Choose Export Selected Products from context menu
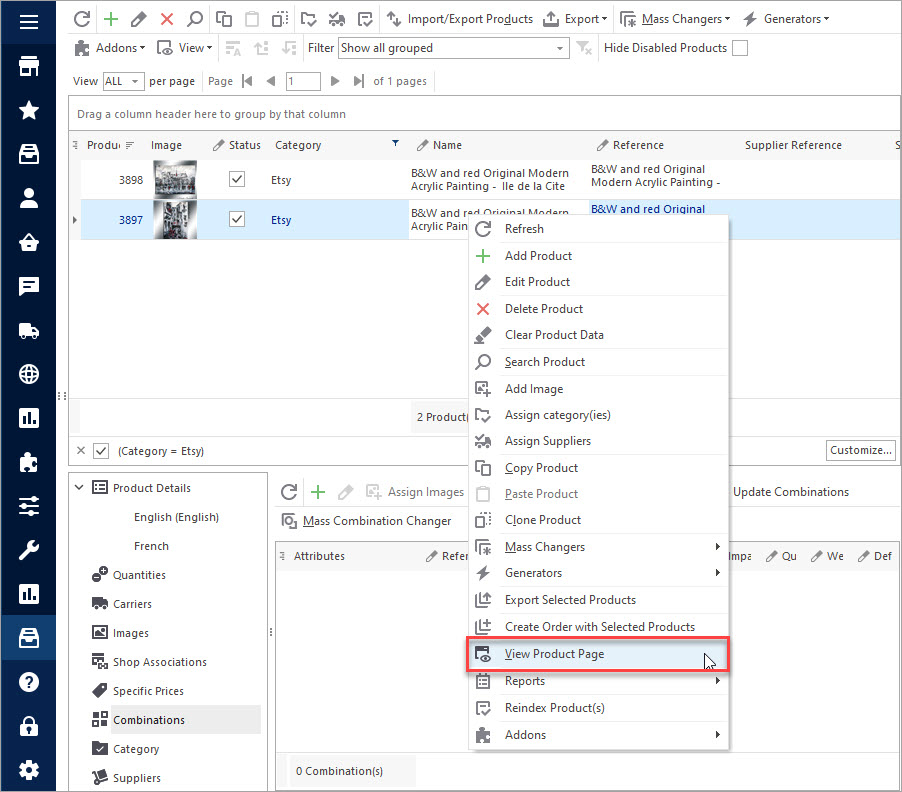 (598, 600)
